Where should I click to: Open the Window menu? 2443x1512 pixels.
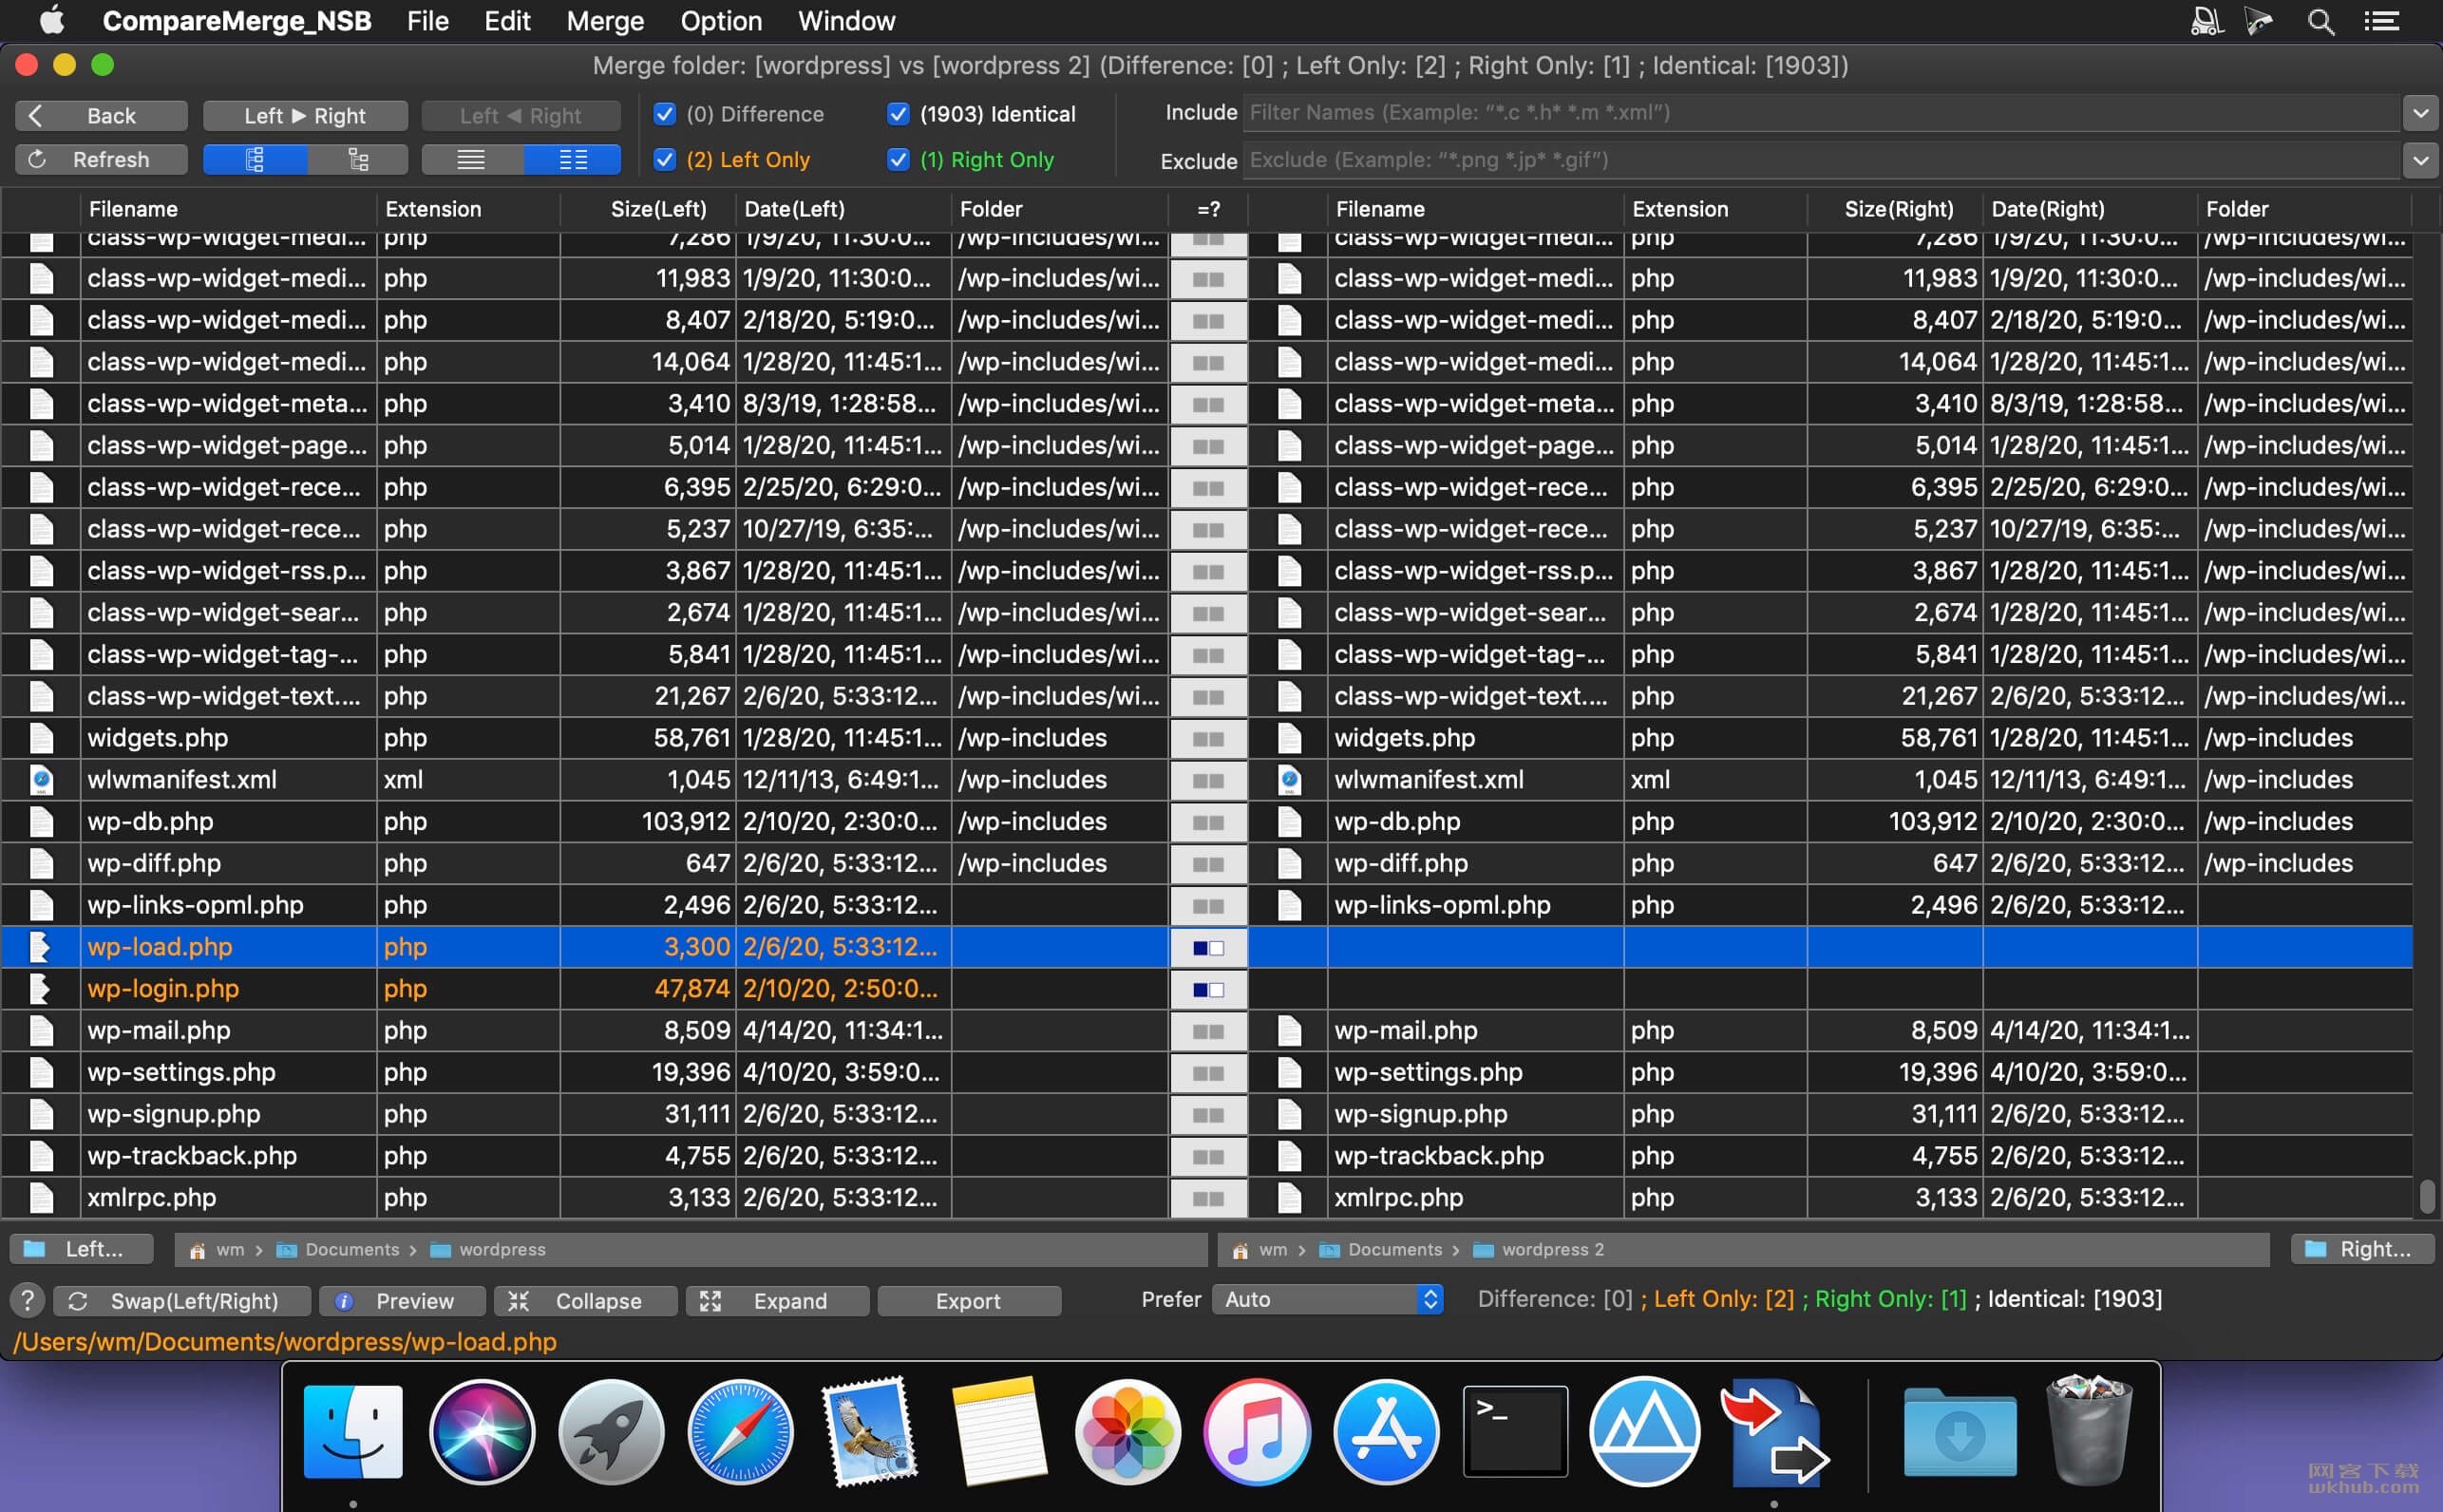click(x=846, y=21)
